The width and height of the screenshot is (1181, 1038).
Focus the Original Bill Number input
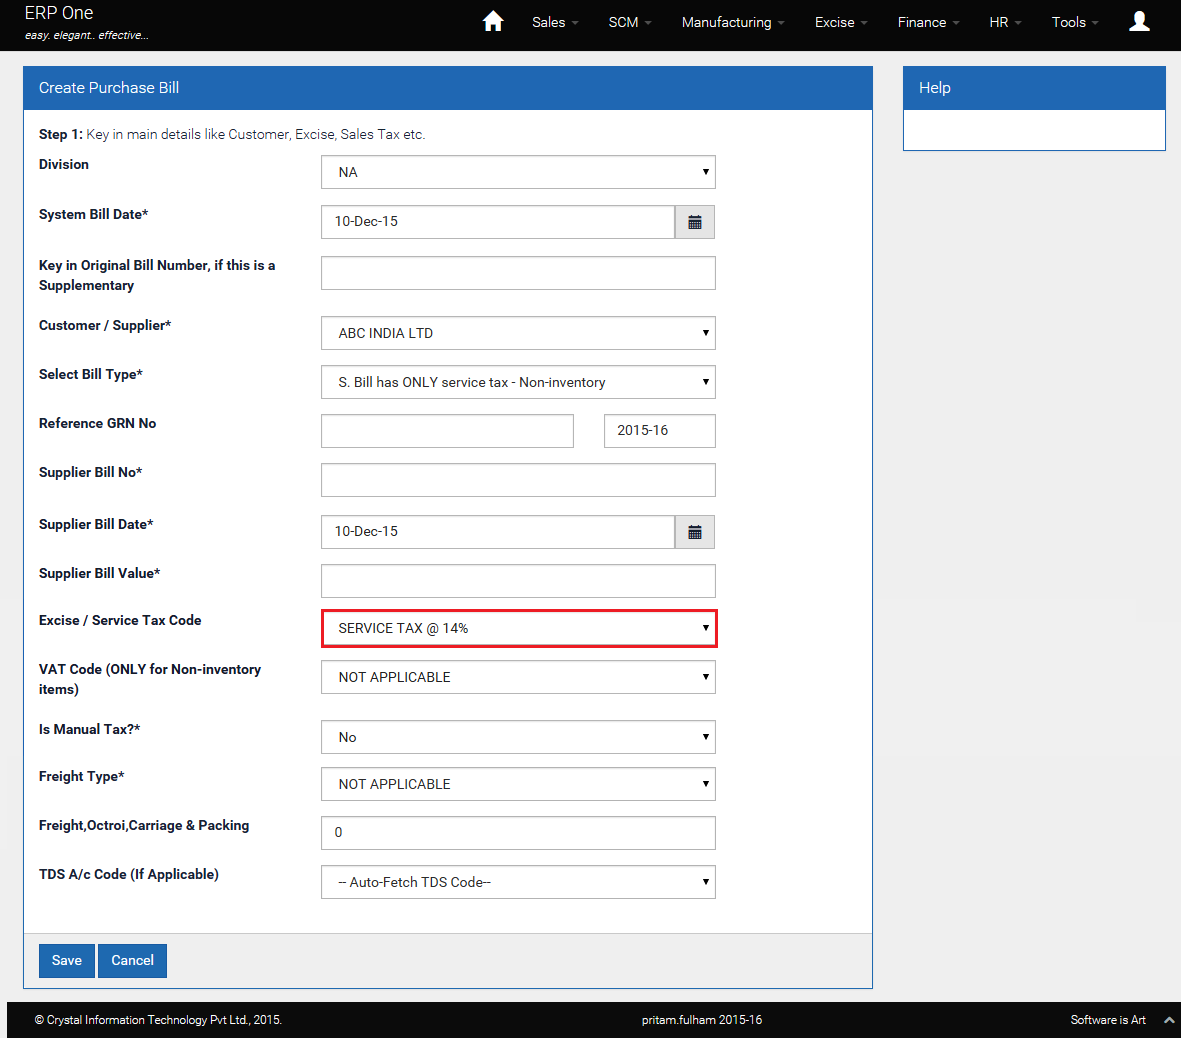pyautogui.click(x=518, y=273)
